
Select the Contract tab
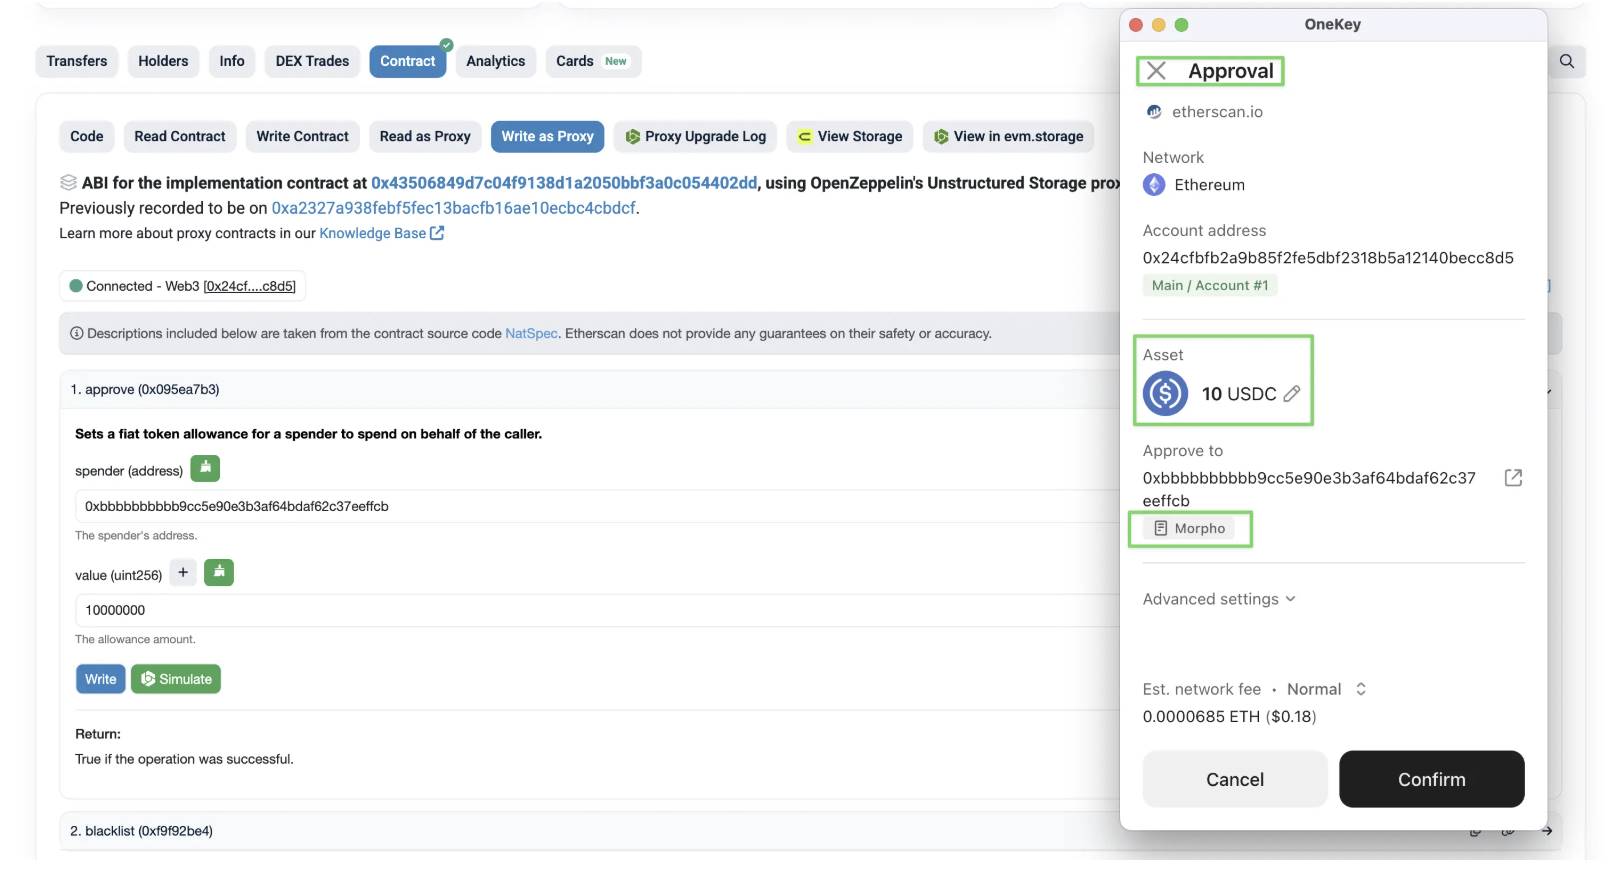coord(407,61)
